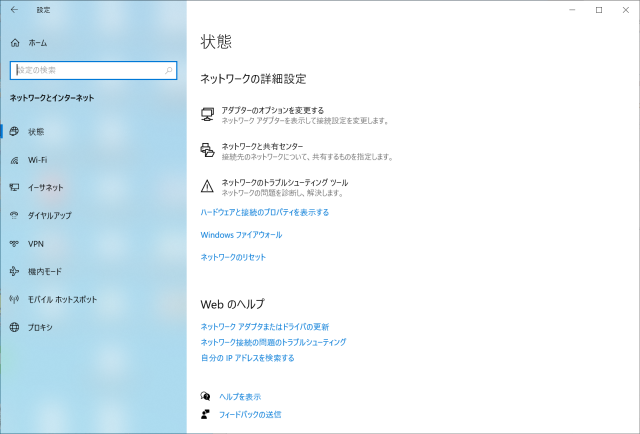Maximize the 設定 window
Image resolution: width=640 pixels, height=434 pixels.
click(599, 10)
